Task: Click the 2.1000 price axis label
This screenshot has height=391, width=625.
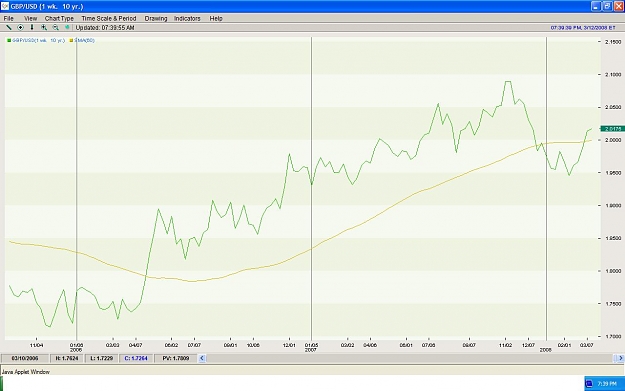Action: 613,75
